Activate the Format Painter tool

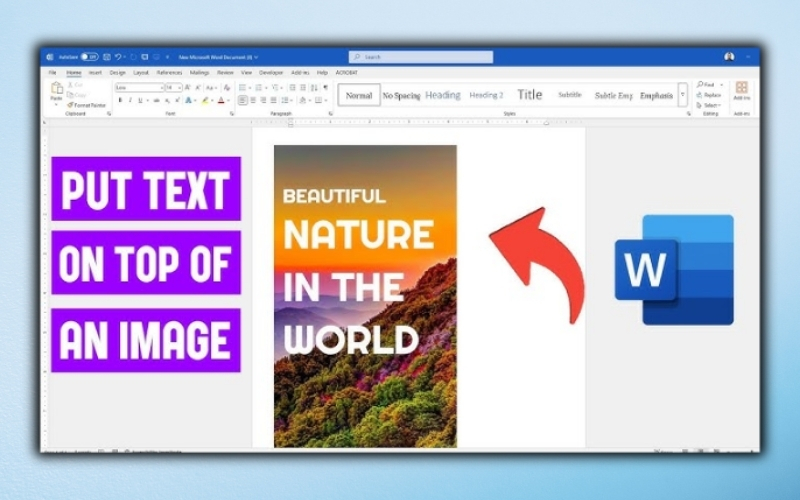pyautogui.click(x=86, y=105)
